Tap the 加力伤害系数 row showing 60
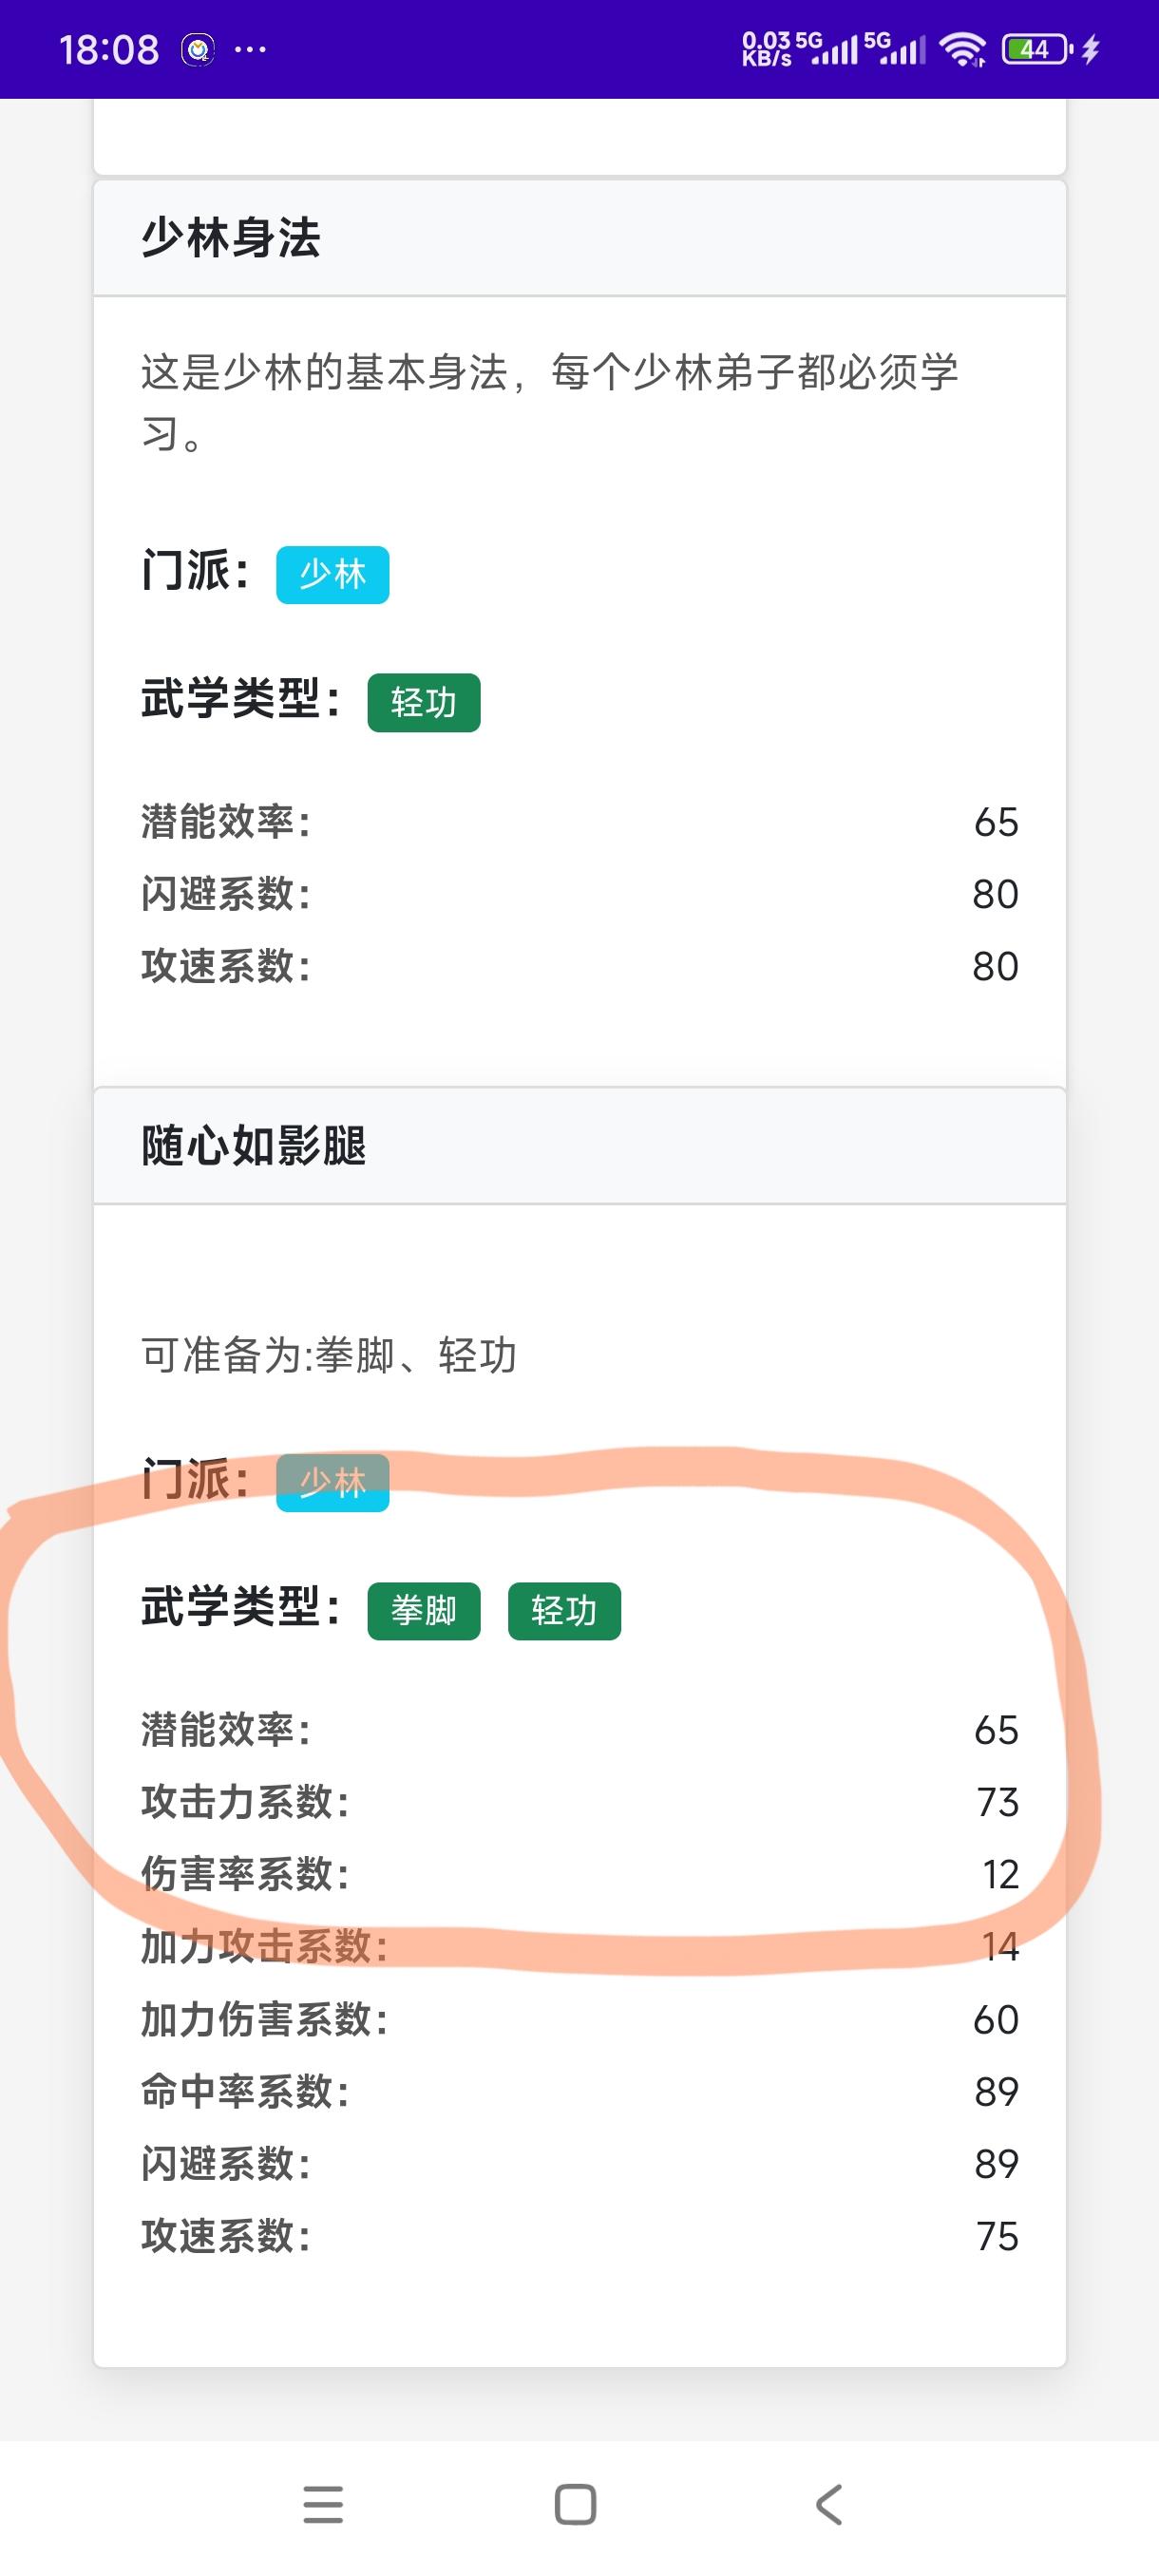Viewport: 1159px width, 2576px height. 579,2019
